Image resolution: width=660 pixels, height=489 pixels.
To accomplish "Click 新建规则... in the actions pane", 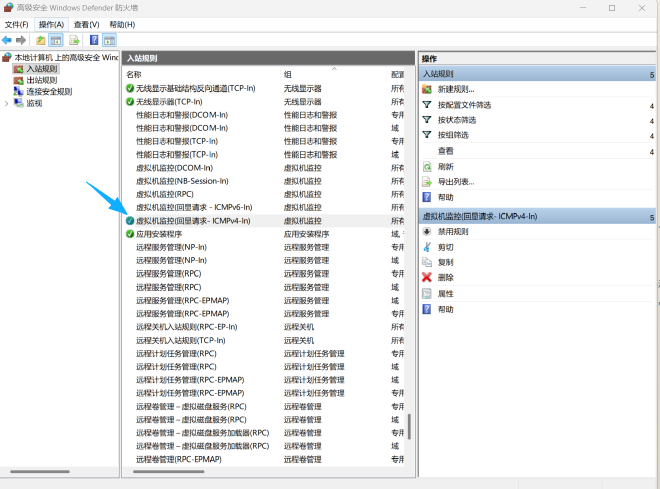I will pos(457,89).
